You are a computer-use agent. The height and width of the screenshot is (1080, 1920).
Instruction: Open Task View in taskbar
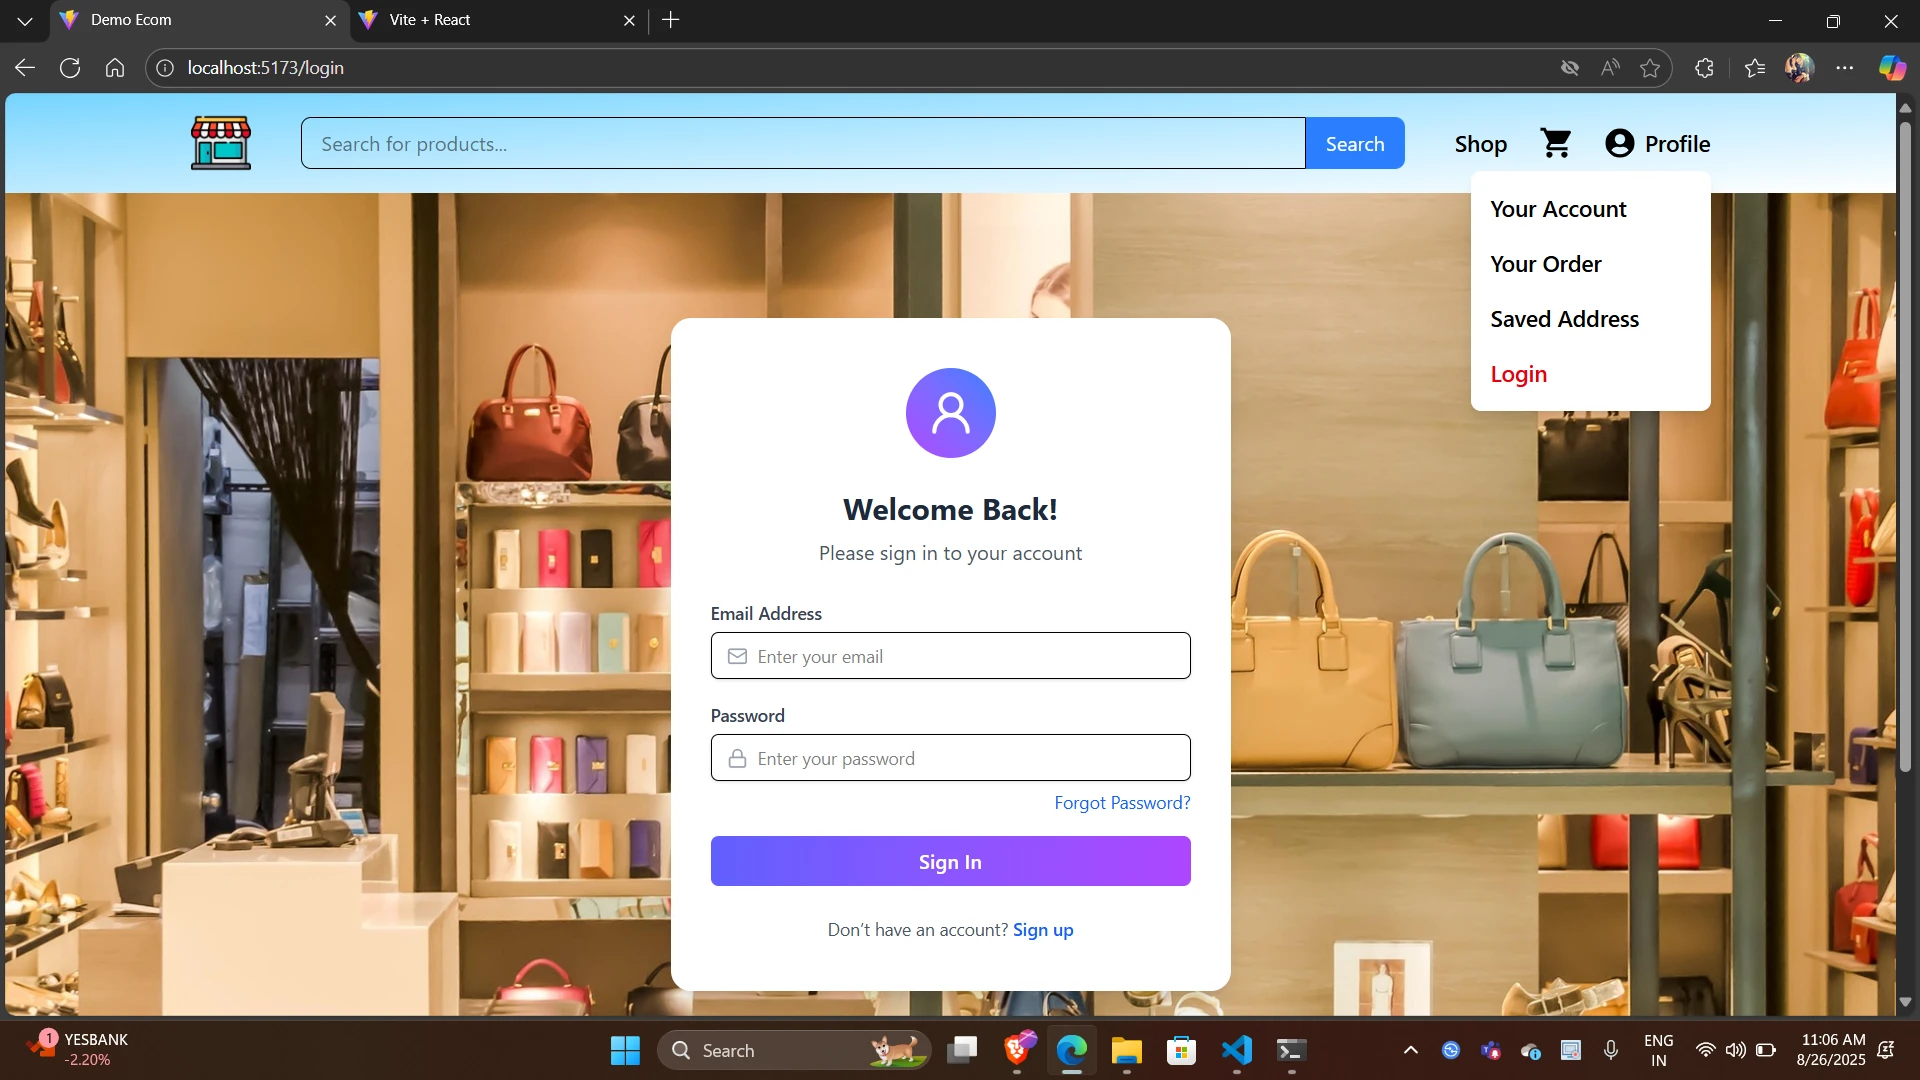(x=962, y=1050)
